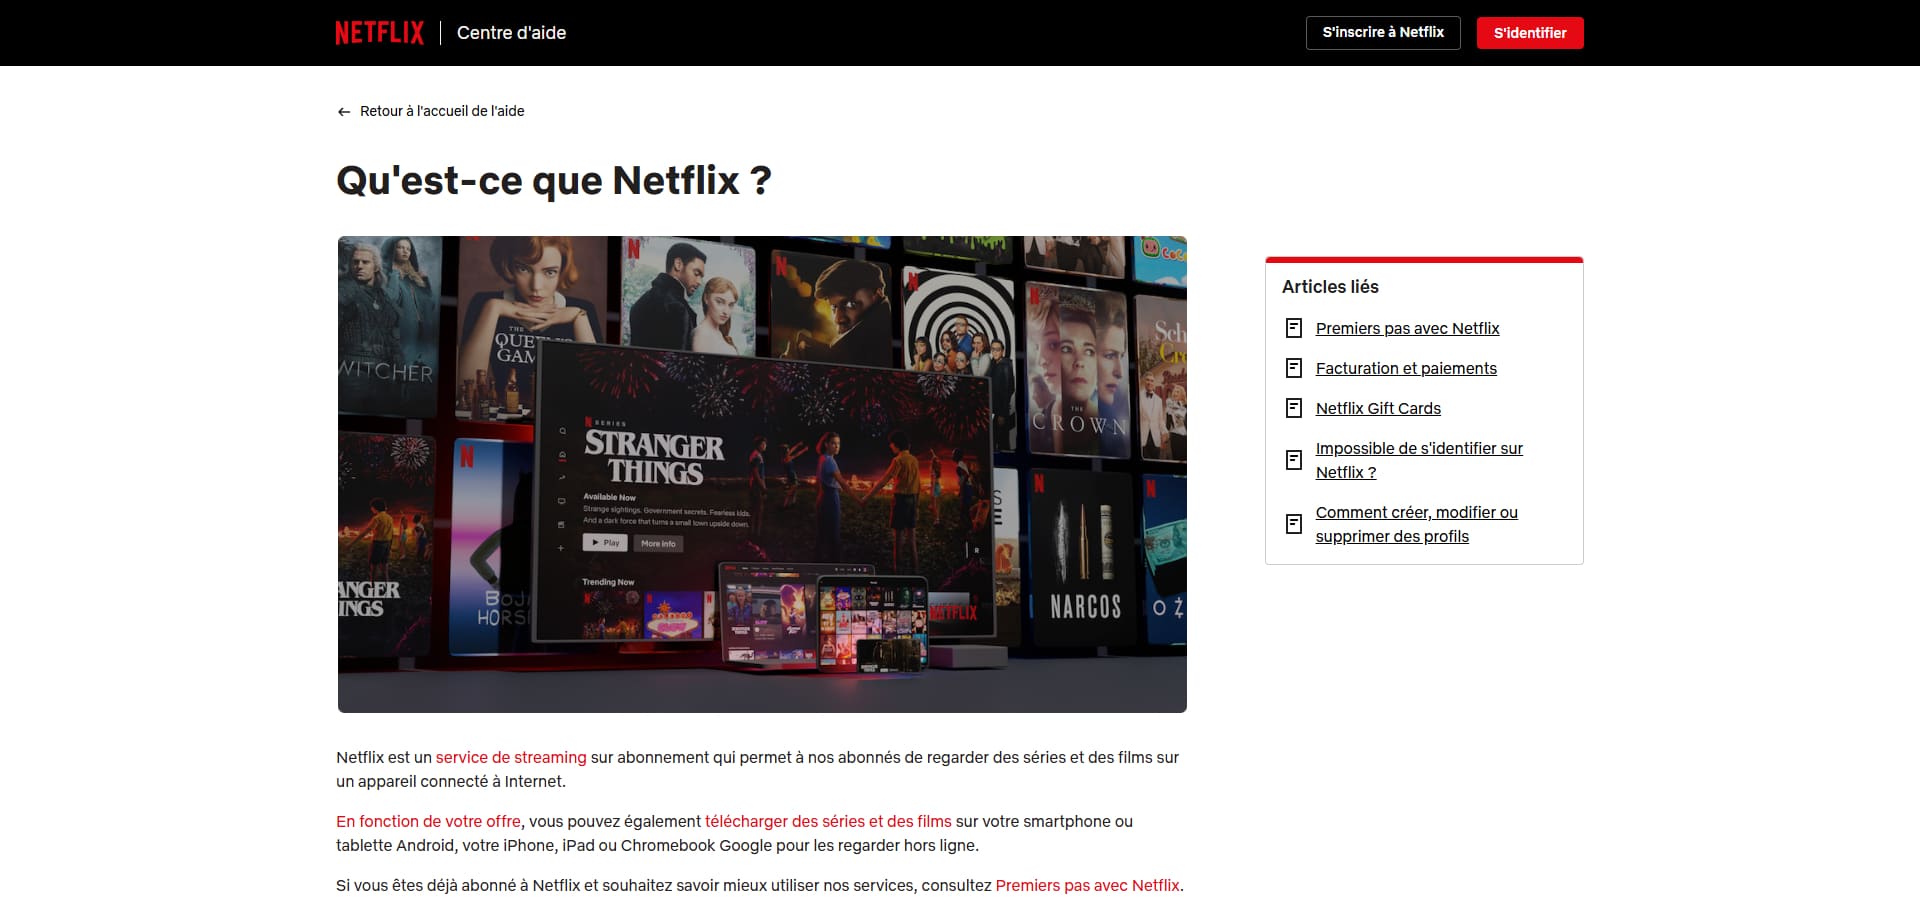Click S'inscrire à Netflix button

click(x=1383, y=33)
